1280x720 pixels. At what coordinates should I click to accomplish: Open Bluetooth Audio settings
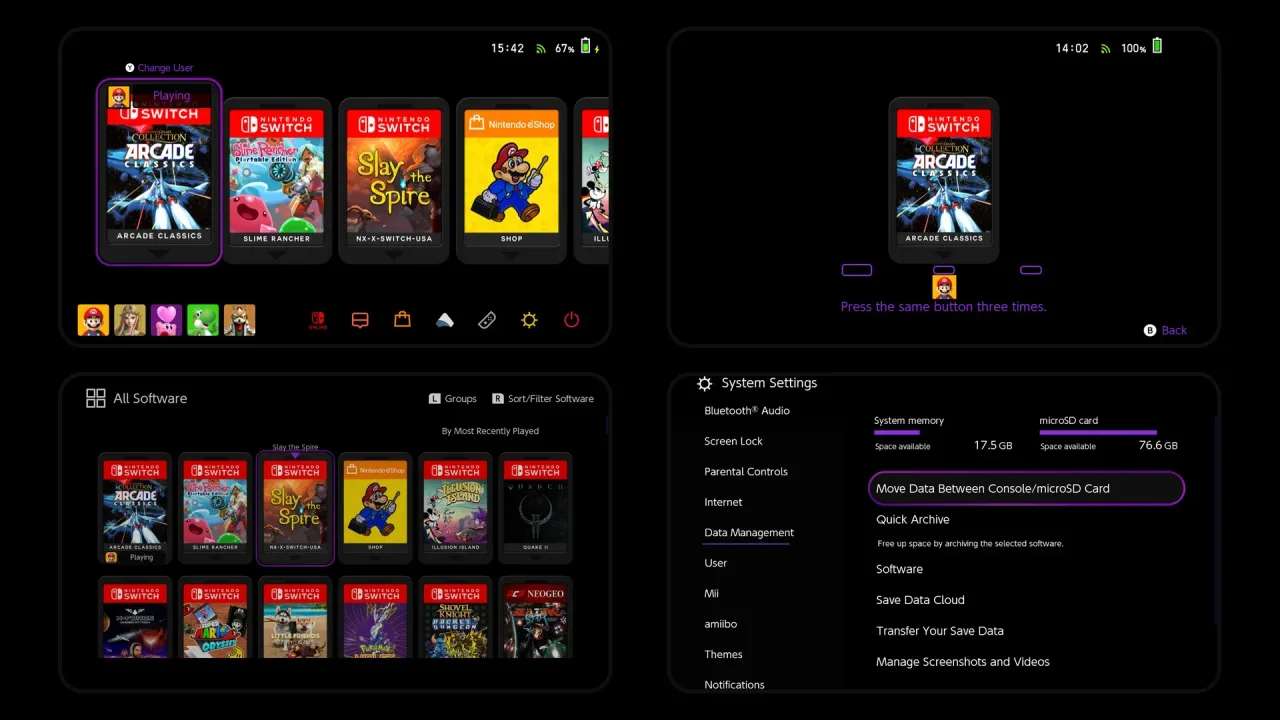pos(747,411)
